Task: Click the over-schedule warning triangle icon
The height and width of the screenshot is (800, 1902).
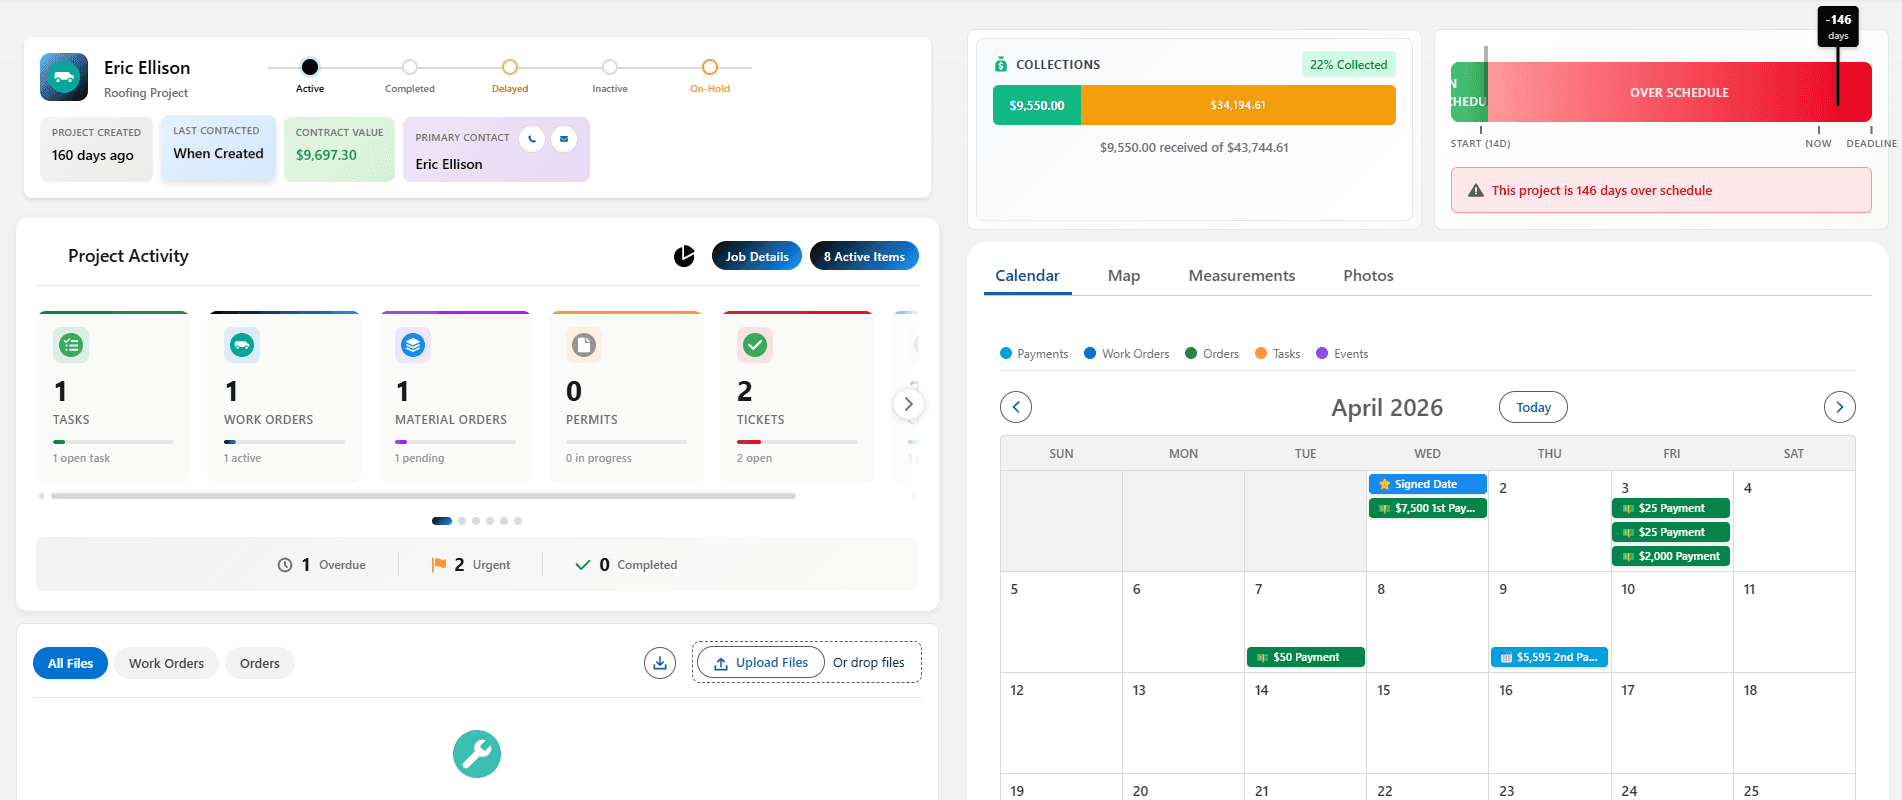Action: [1476, 190]
